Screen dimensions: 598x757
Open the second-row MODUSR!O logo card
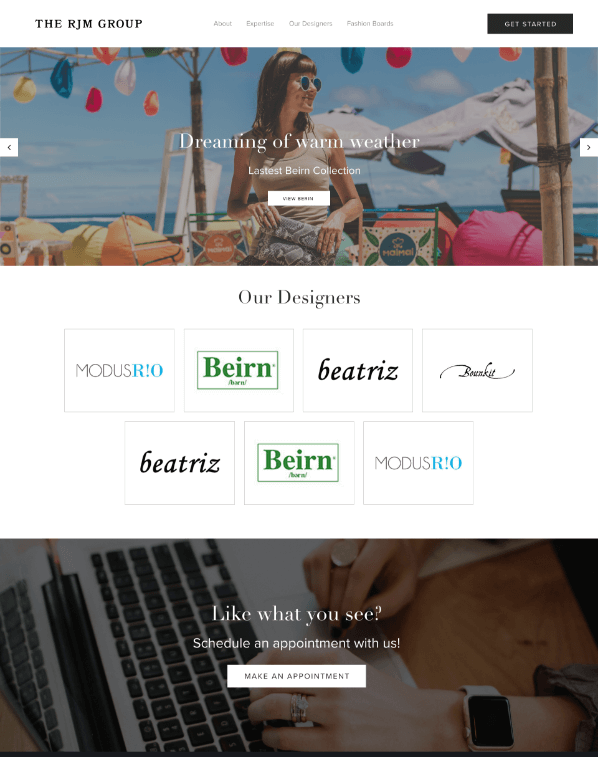418,463
